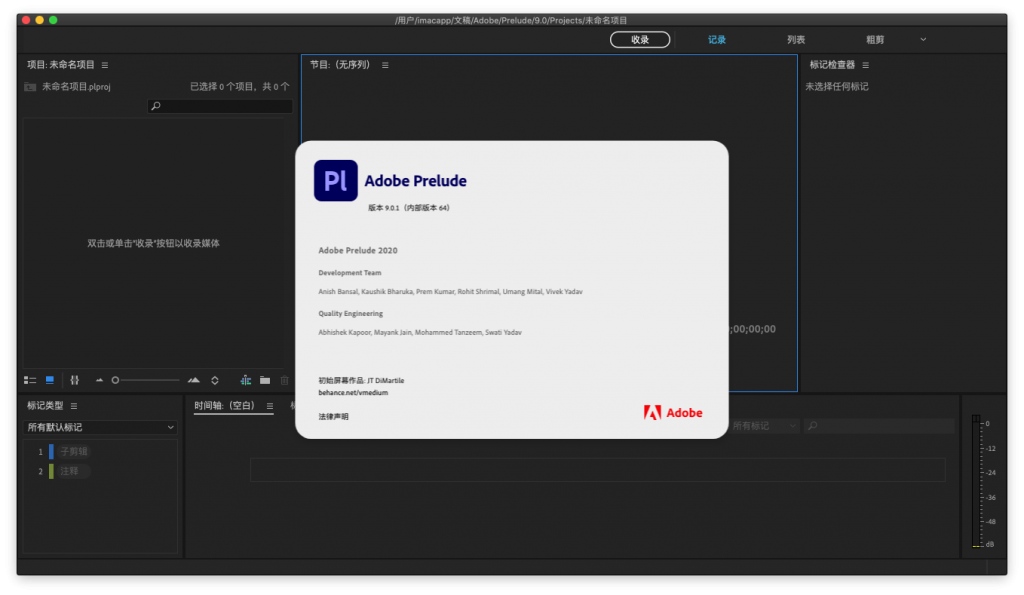Open the sort order up-down arrows icon
1024x595 pixels.
[x=215, y=380]
